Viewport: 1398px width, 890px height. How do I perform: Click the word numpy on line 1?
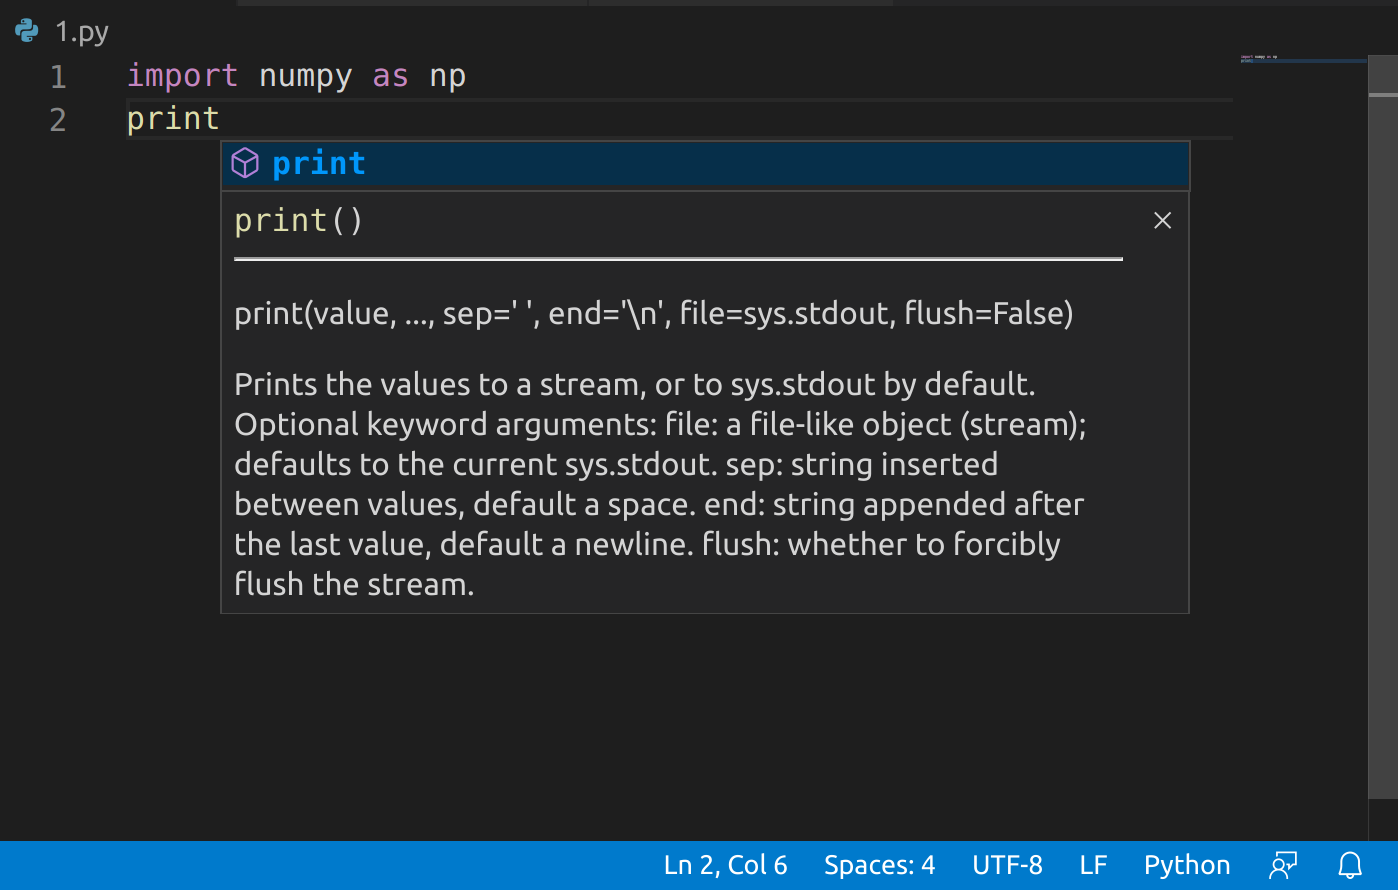[x=305, y=76]
